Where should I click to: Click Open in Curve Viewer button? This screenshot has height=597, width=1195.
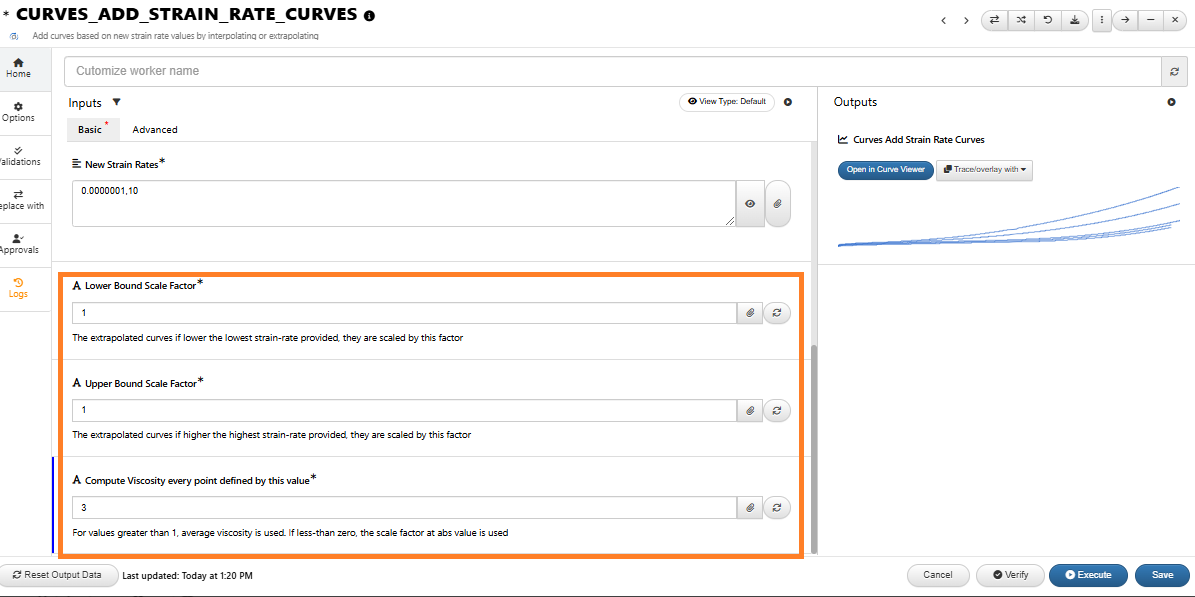pos(884,170)
